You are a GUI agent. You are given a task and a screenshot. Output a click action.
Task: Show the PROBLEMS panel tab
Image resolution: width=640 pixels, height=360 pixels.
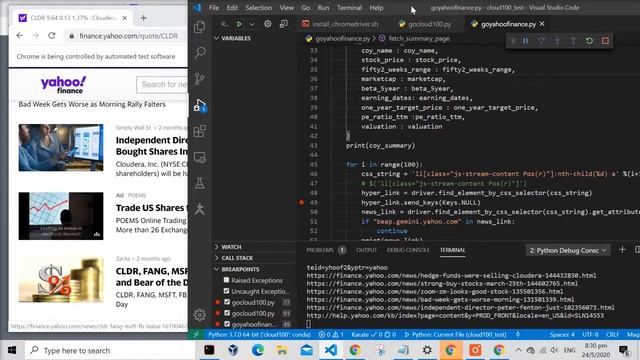(x=320, y=250)
